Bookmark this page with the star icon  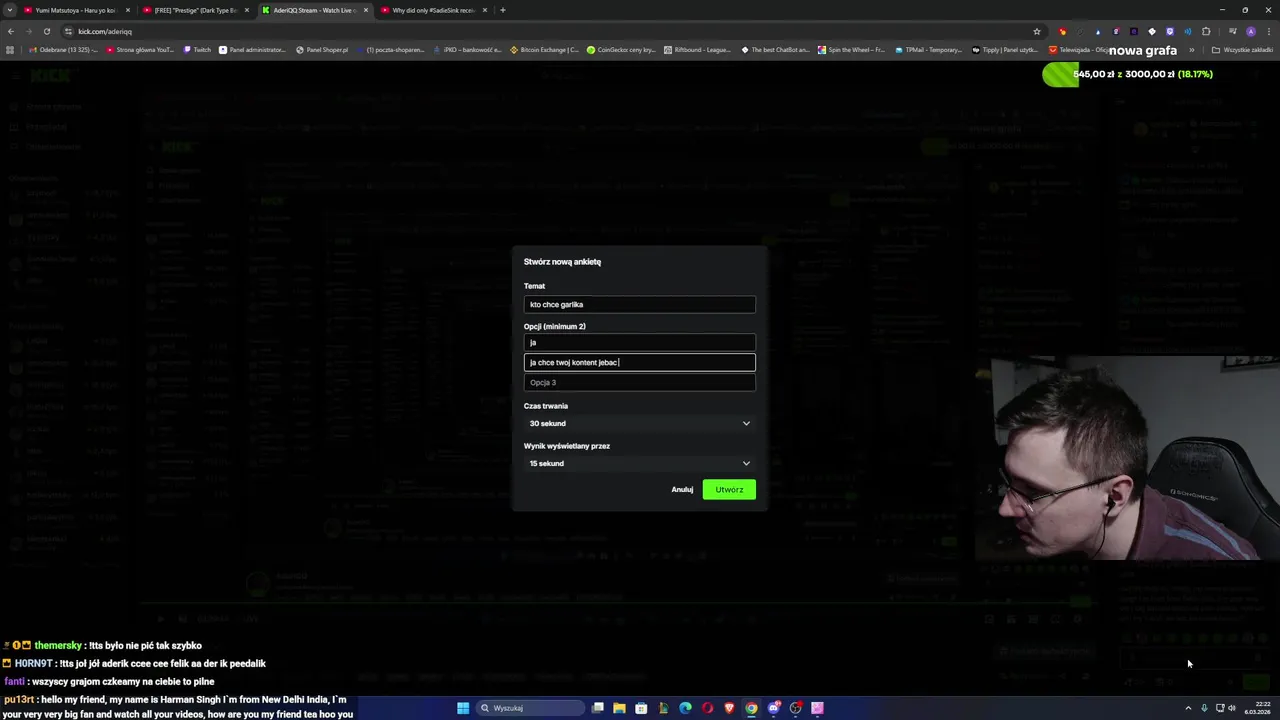(x=1037, y=31)
